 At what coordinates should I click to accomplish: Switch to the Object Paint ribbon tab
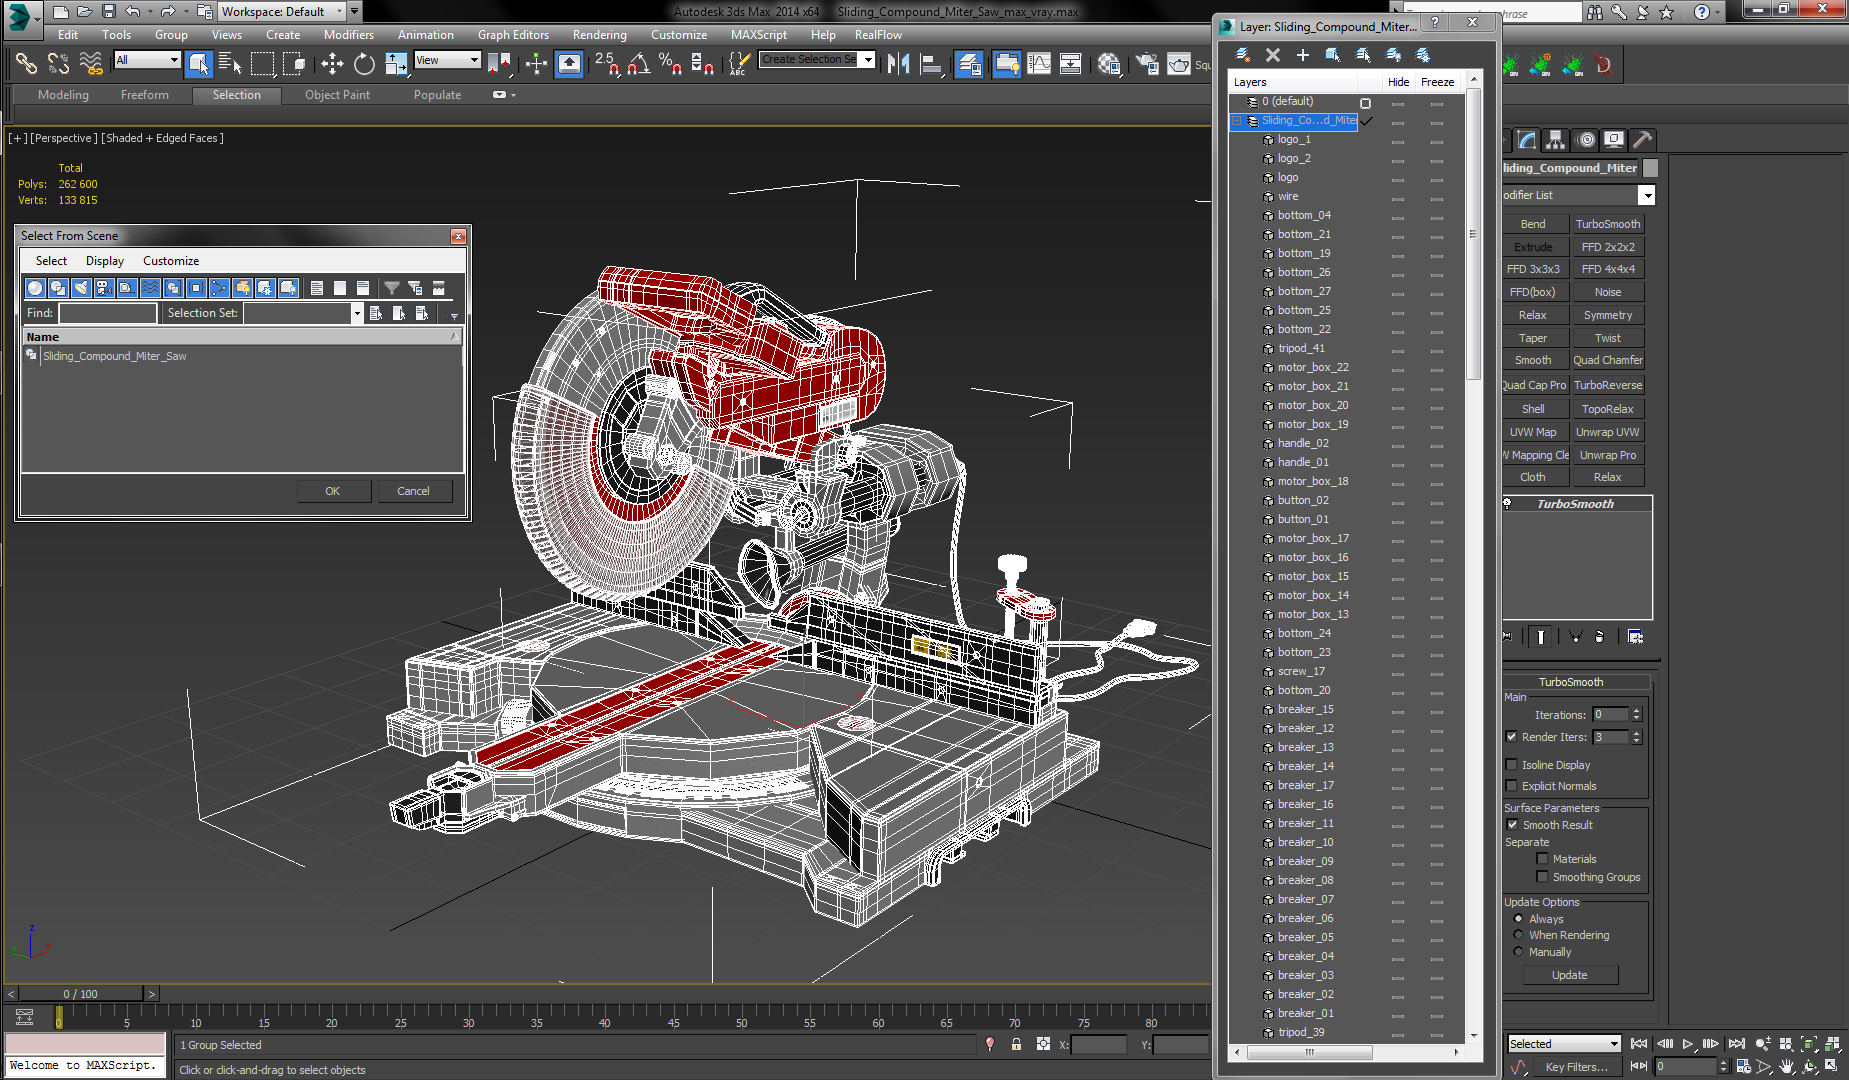coord(337,95)
